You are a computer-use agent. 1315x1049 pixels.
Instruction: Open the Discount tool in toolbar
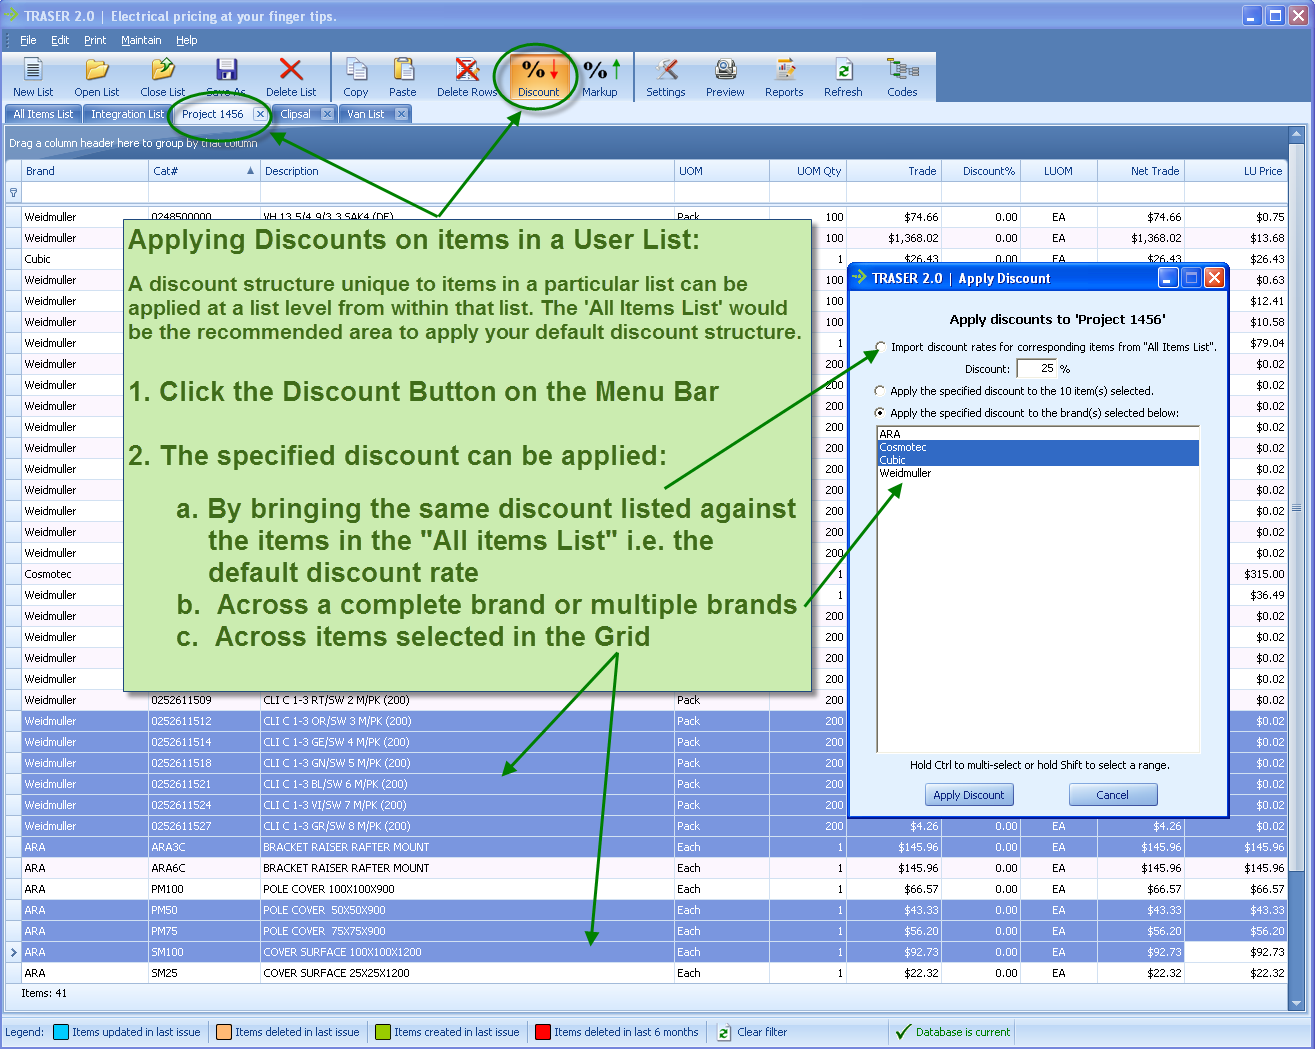tap(539, 77)
